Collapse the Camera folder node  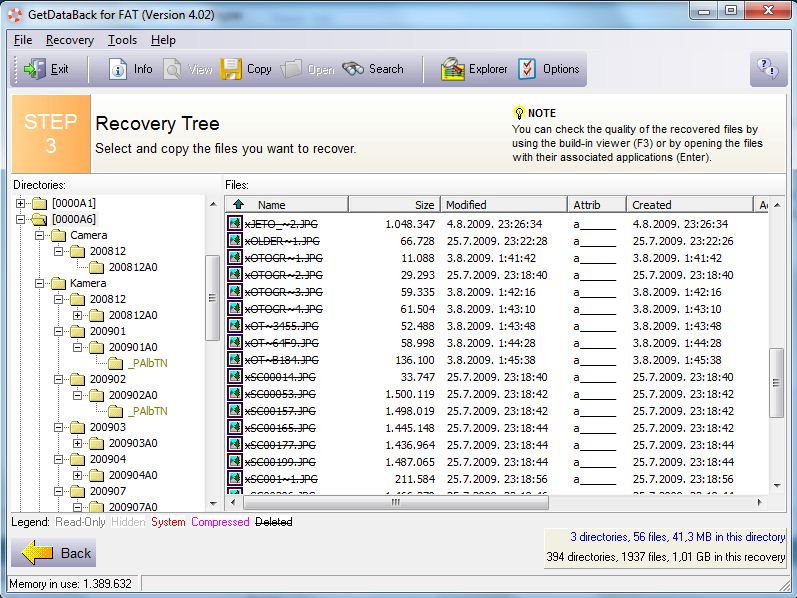click(x=39, y=235)
